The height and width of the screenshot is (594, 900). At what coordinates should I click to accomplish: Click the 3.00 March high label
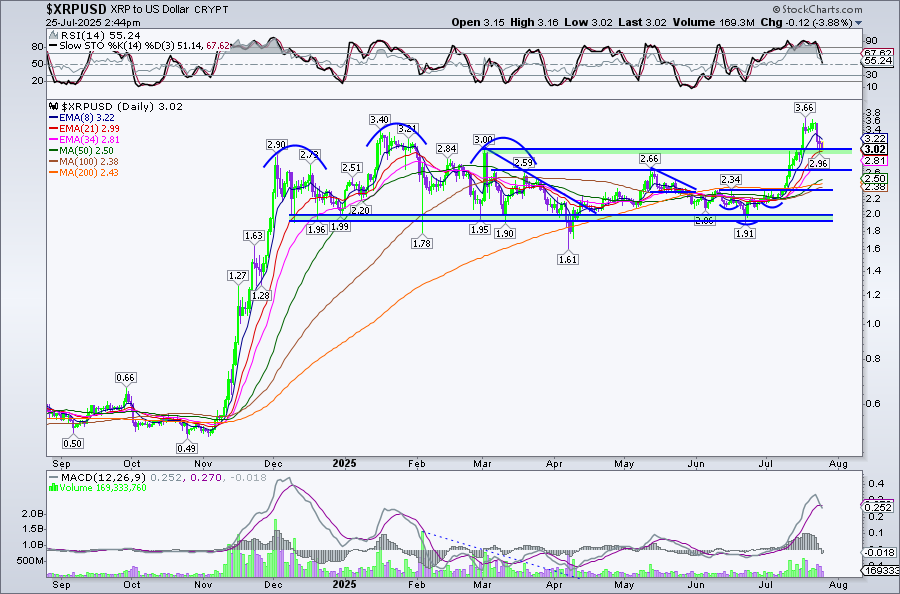tap(483, 139)
